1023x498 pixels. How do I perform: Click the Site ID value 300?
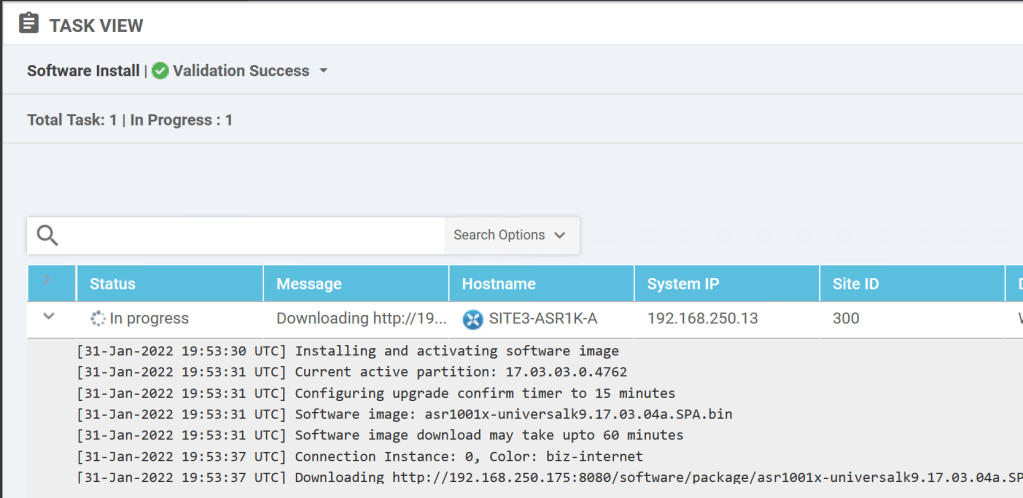coord(846,319)
